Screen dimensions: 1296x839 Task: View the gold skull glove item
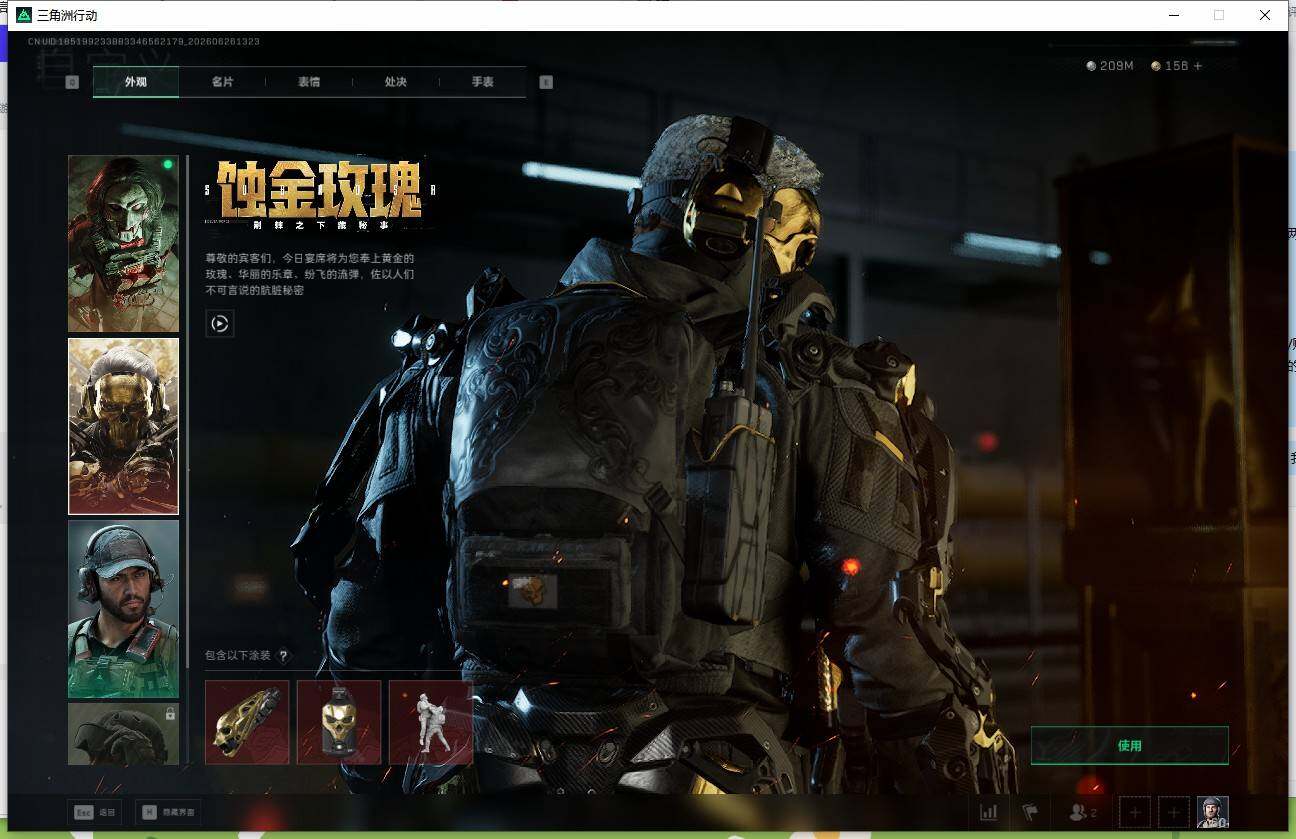pyautogui.click(x=247, y=722)
